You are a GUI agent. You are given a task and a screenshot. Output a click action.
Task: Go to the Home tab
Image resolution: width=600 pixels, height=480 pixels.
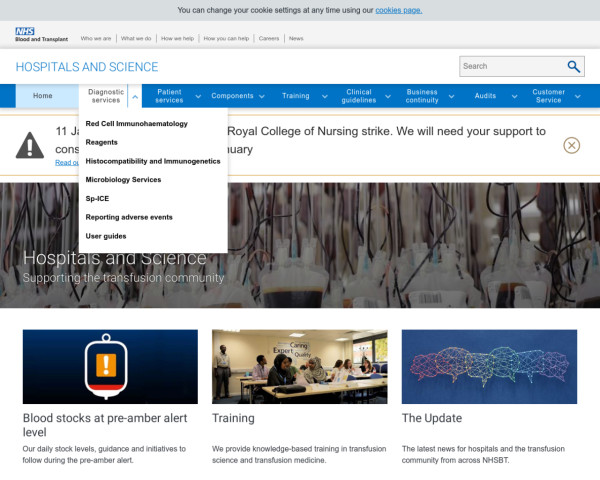pyautogui.click(x=43, y=96)
